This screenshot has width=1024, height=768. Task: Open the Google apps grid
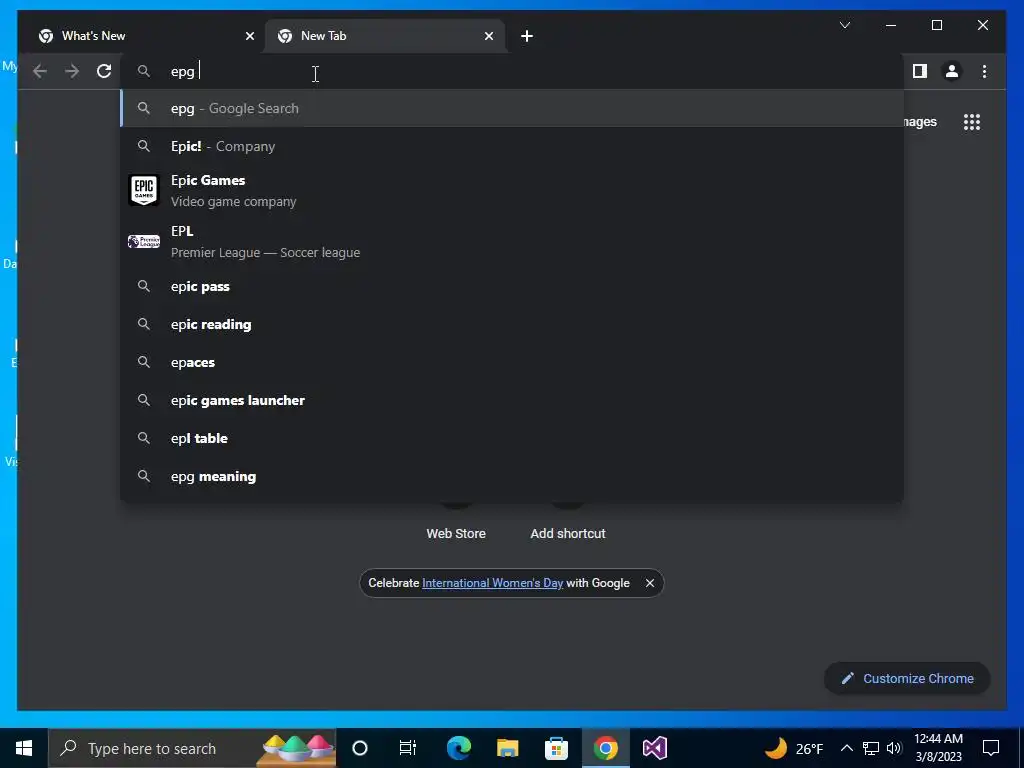(972, 122)
